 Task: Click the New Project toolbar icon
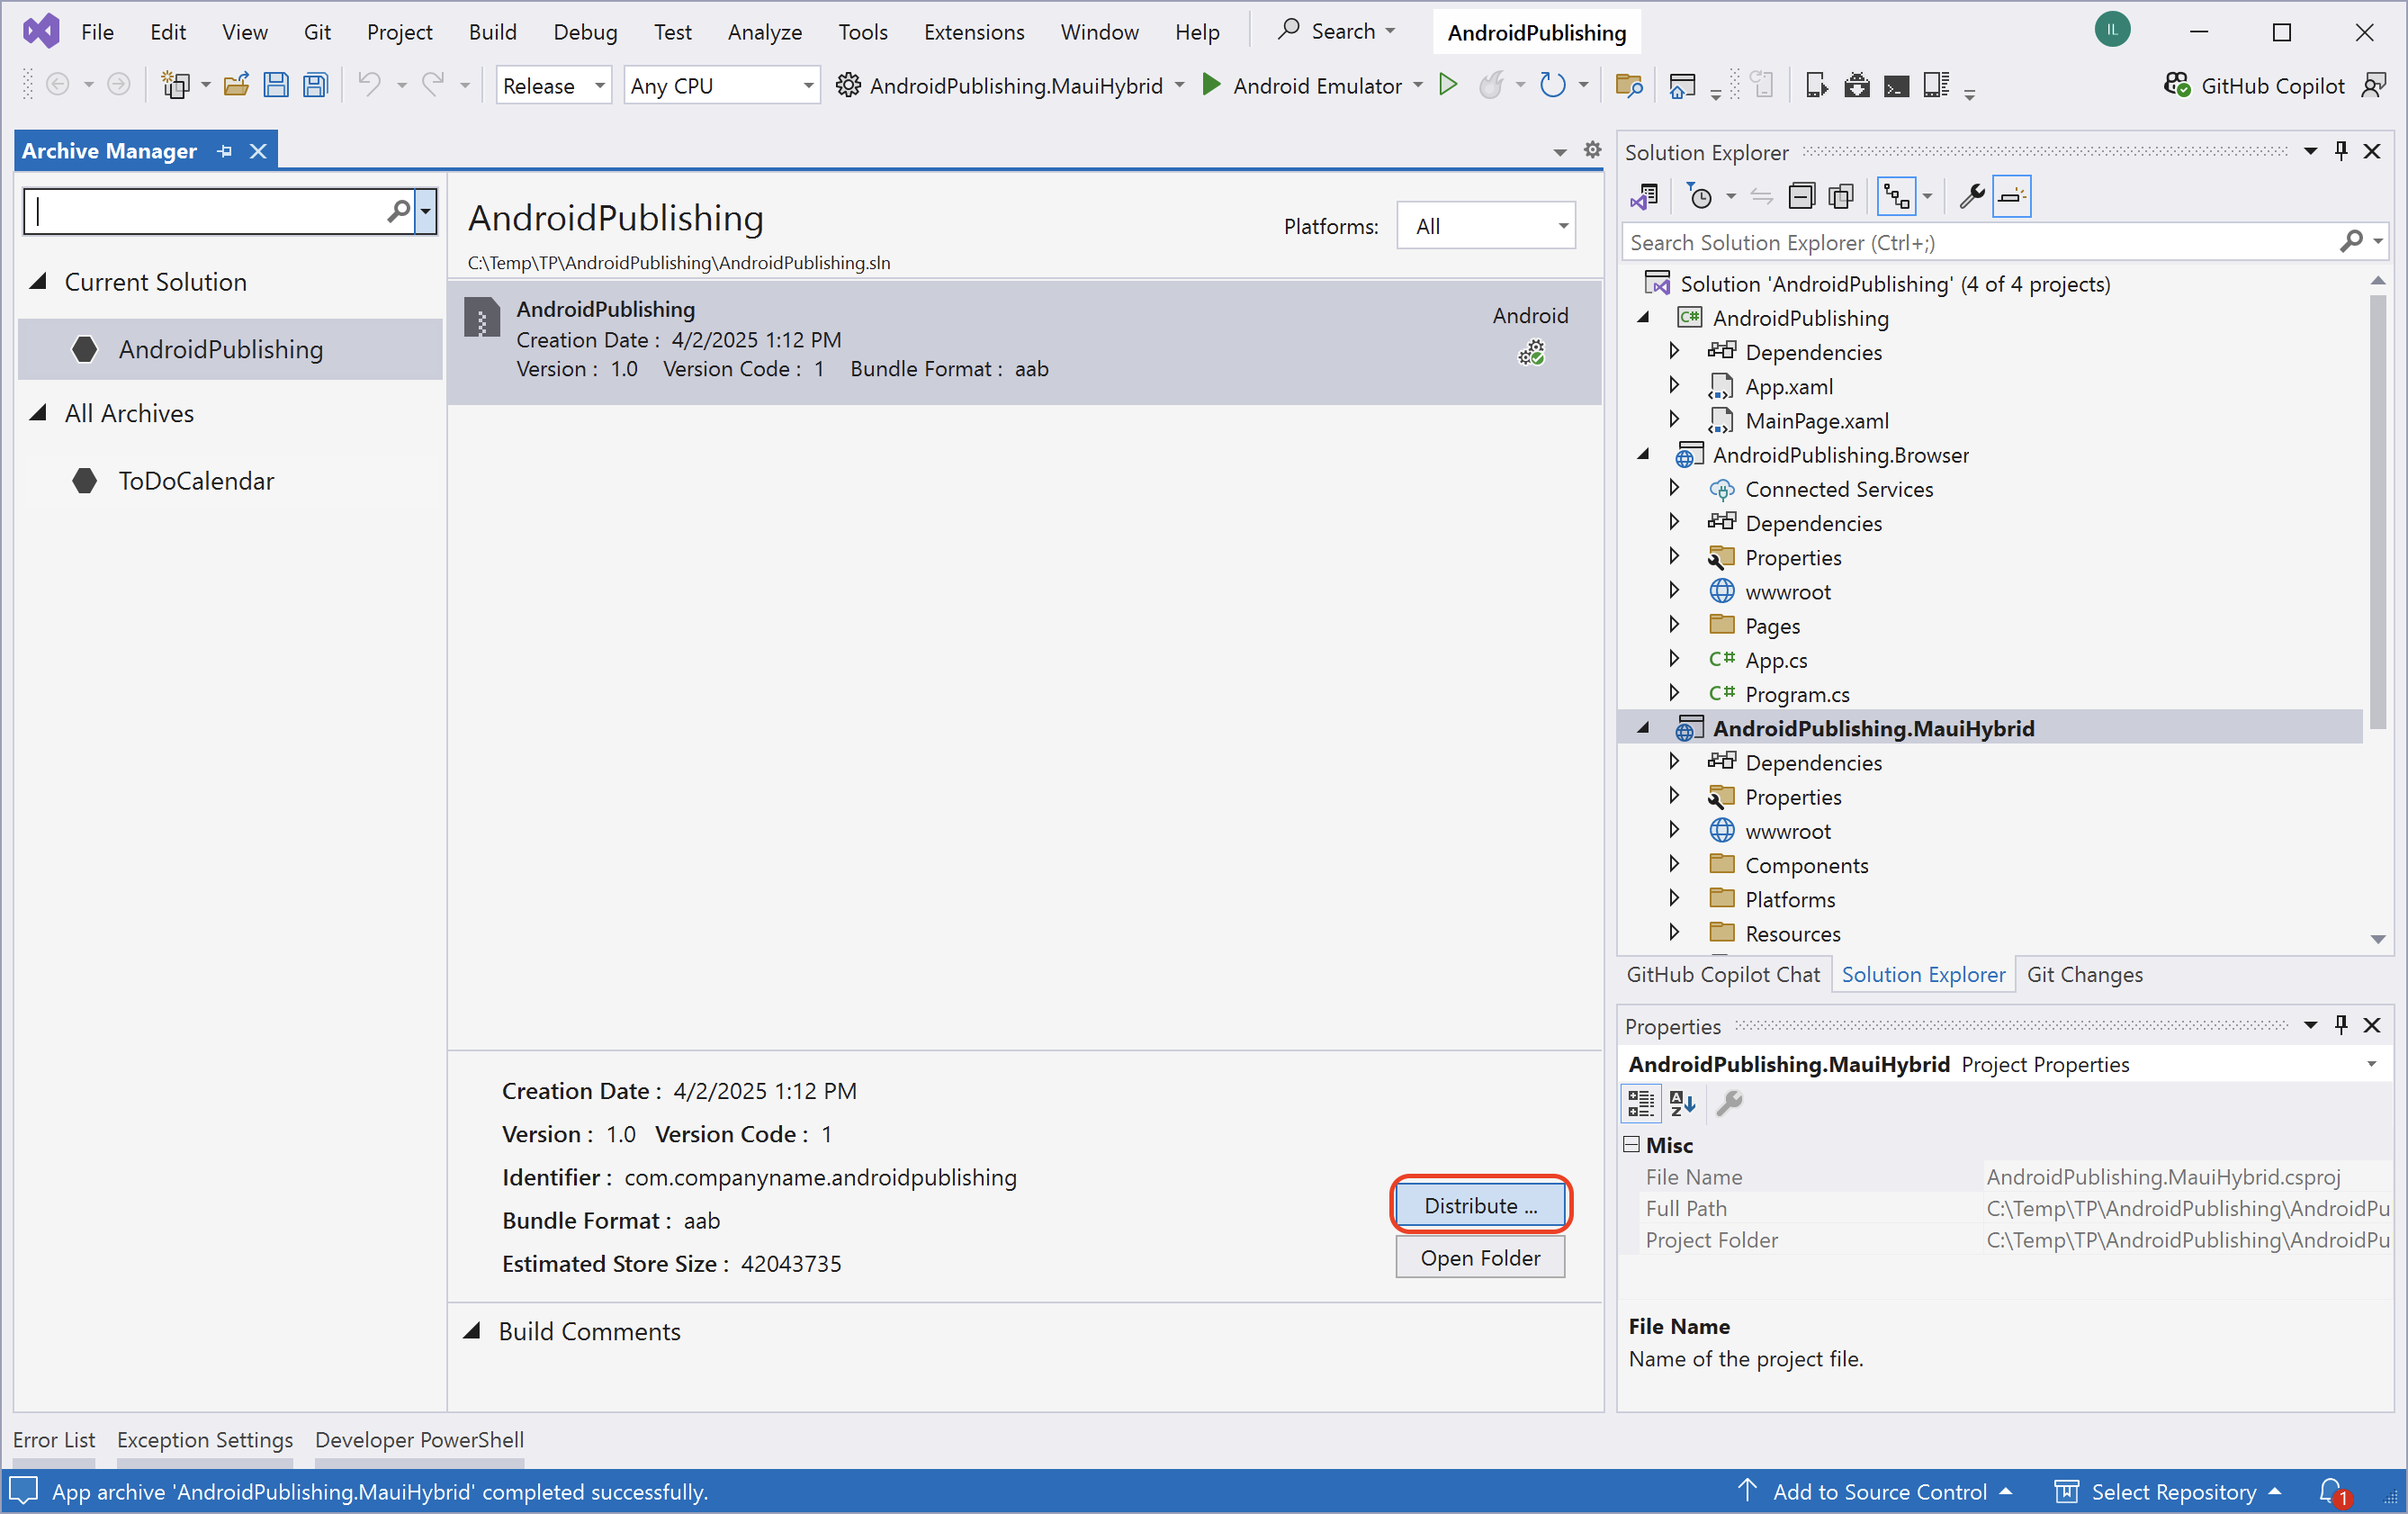pos(176,86)
